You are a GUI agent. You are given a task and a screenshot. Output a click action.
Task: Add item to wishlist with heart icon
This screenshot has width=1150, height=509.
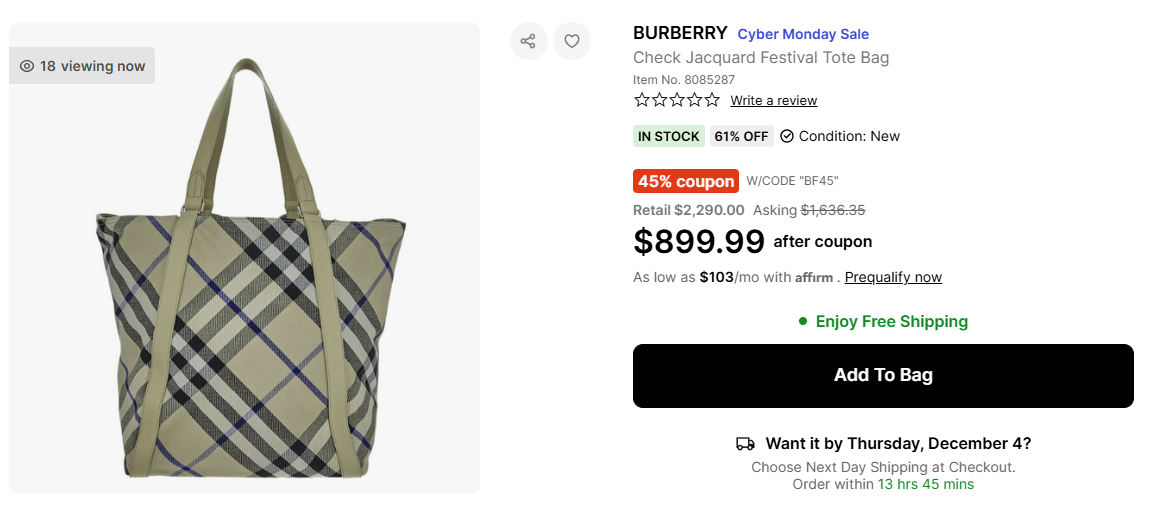pyautogui.click(x=572, y=41)
